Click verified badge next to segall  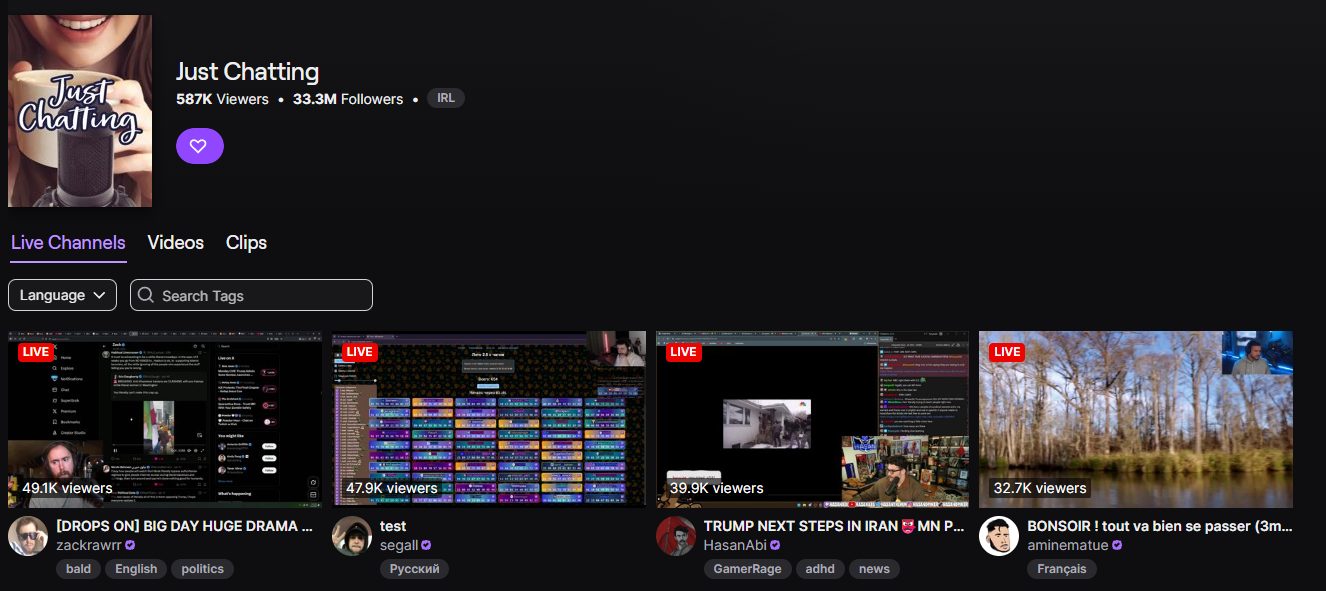click(x=426, y=546)
